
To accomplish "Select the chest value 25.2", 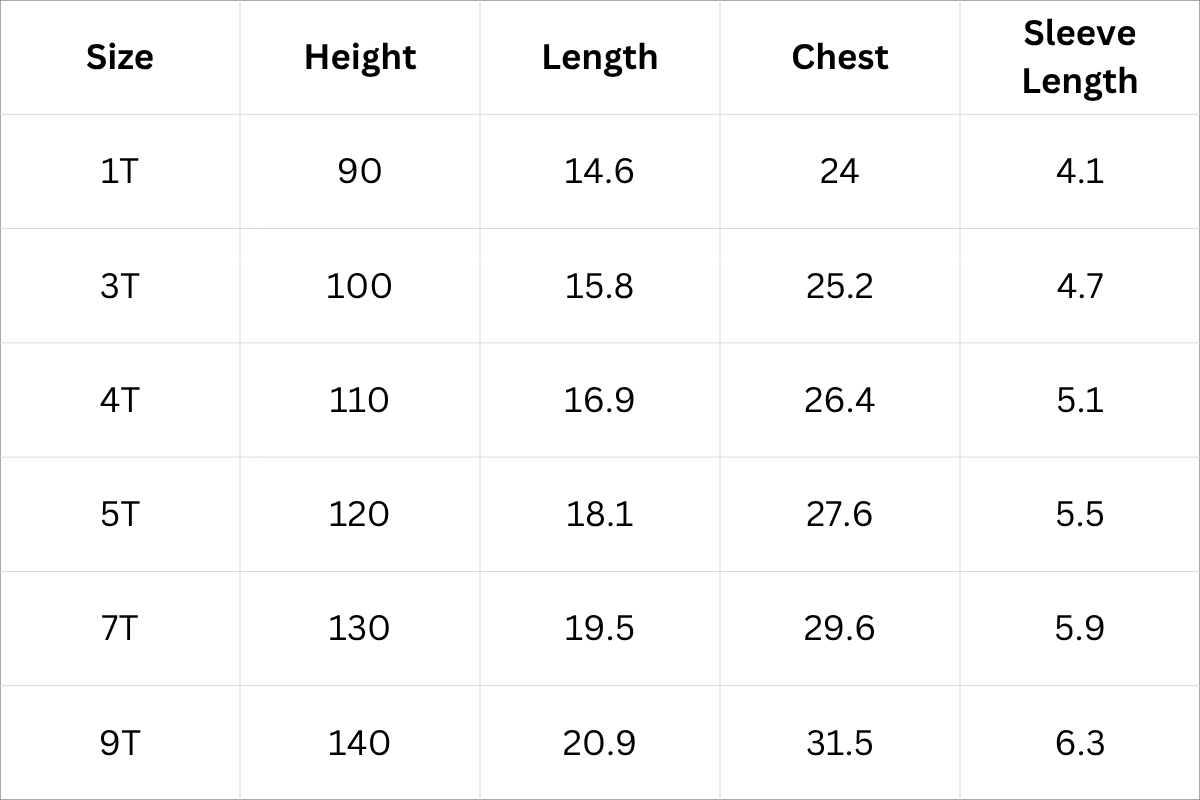I will [x=840, y=286].
